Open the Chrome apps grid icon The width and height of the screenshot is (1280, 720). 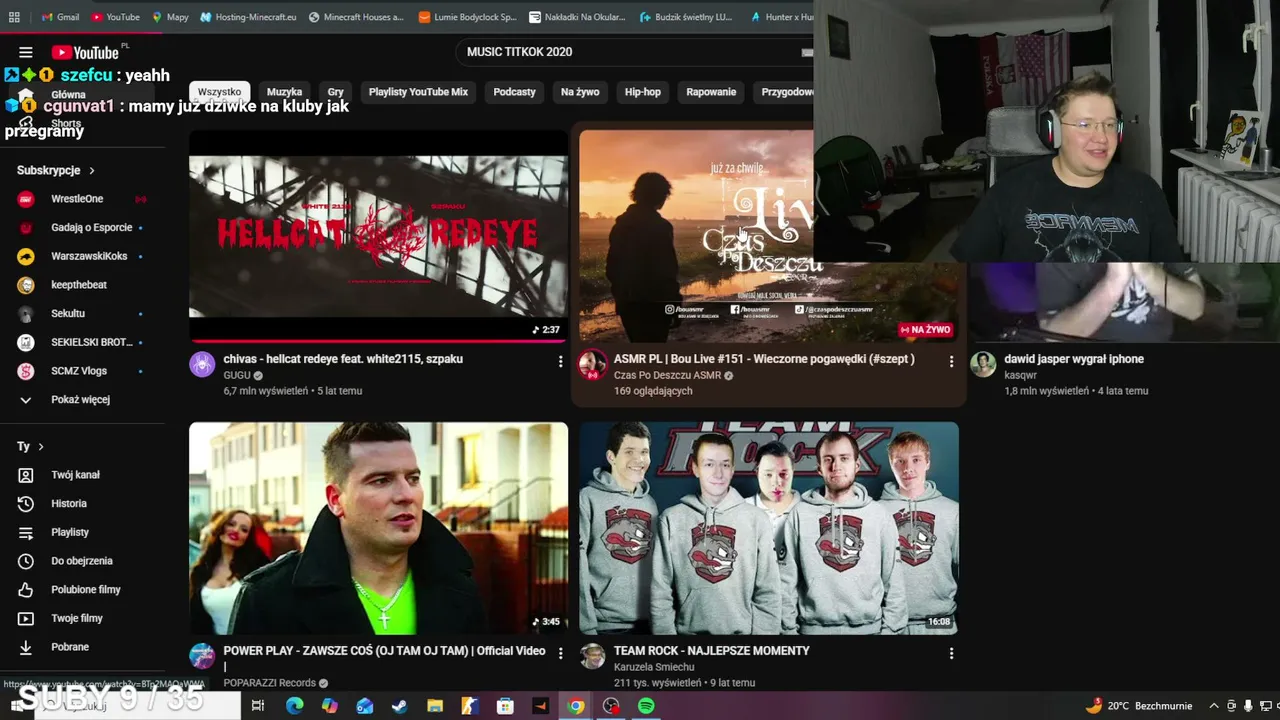(14, 17)
